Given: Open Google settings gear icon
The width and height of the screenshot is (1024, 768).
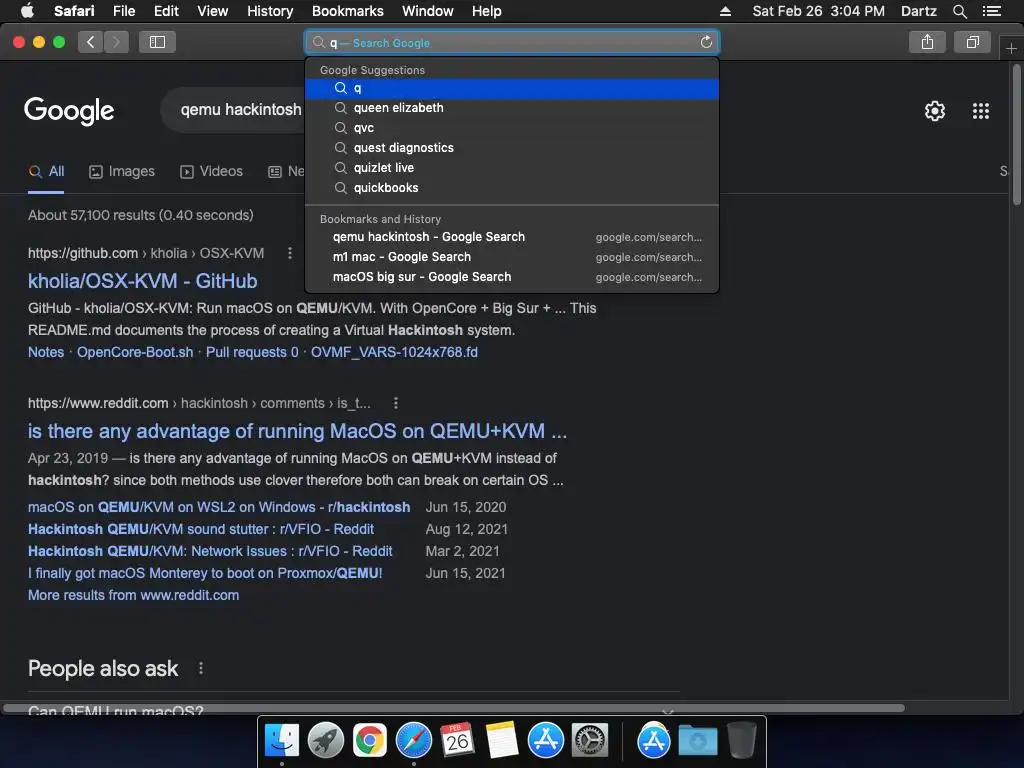Looking at the screenshot, I should tap(935, 111).
